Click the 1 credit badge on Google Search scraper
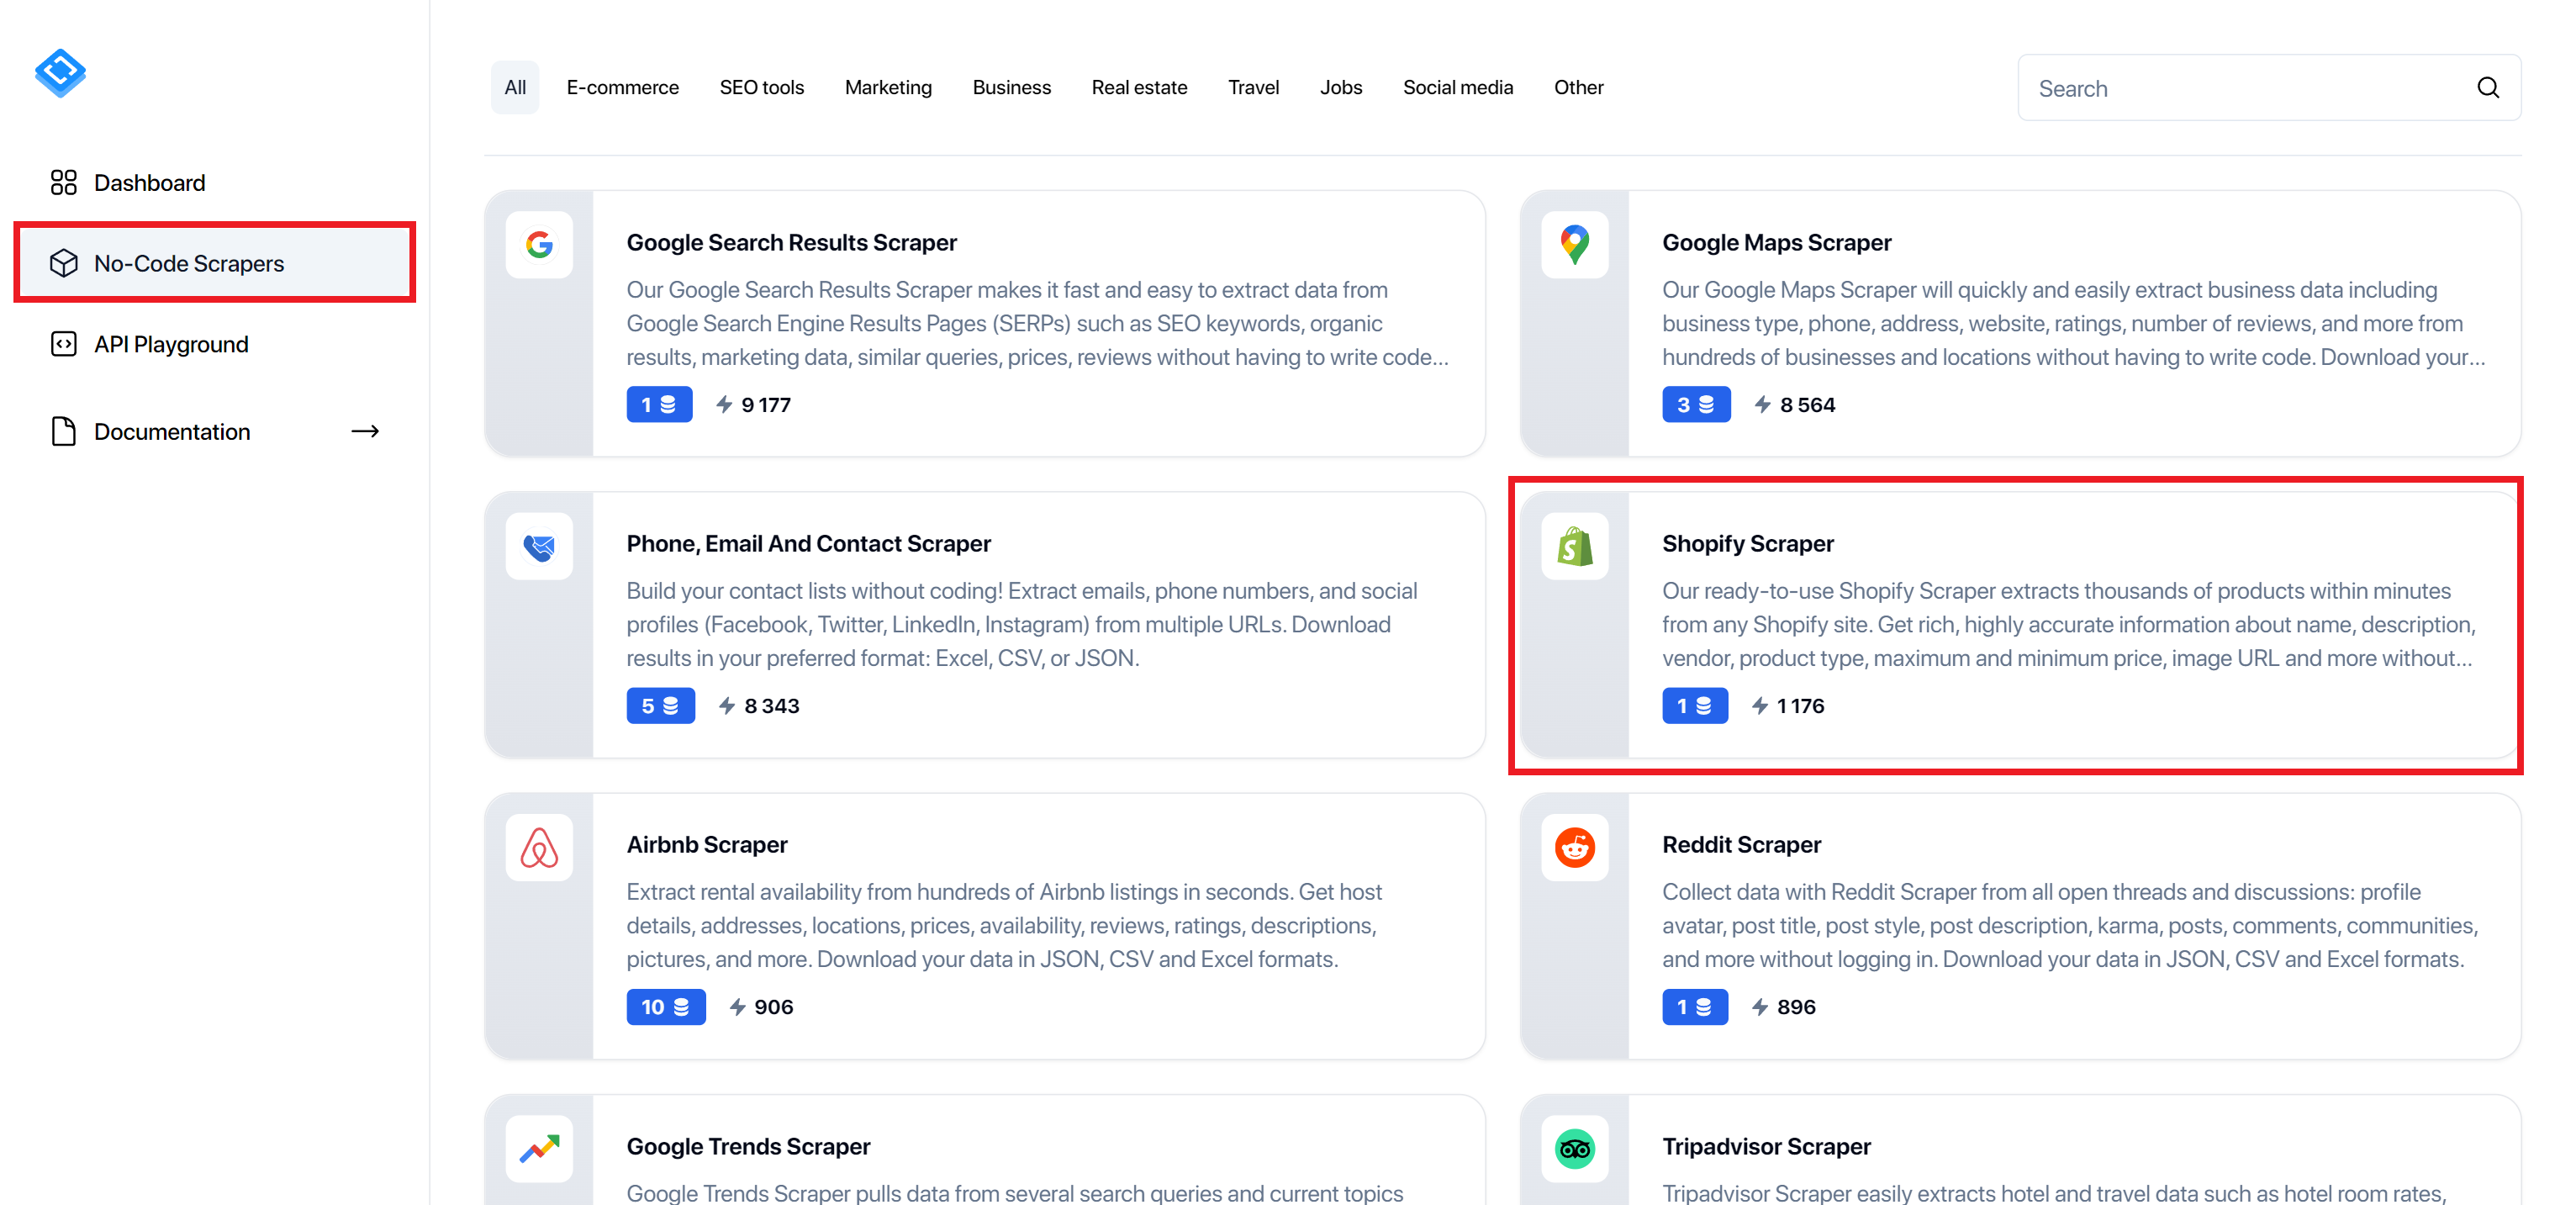This screenshot has height=1205, width=2576. click(x=660, y=404)
